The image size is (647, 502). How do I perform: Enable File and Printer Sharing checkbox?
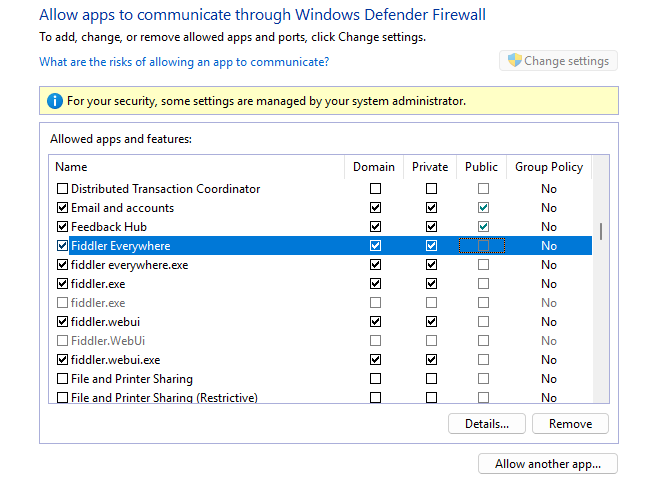tap(62, 379)
